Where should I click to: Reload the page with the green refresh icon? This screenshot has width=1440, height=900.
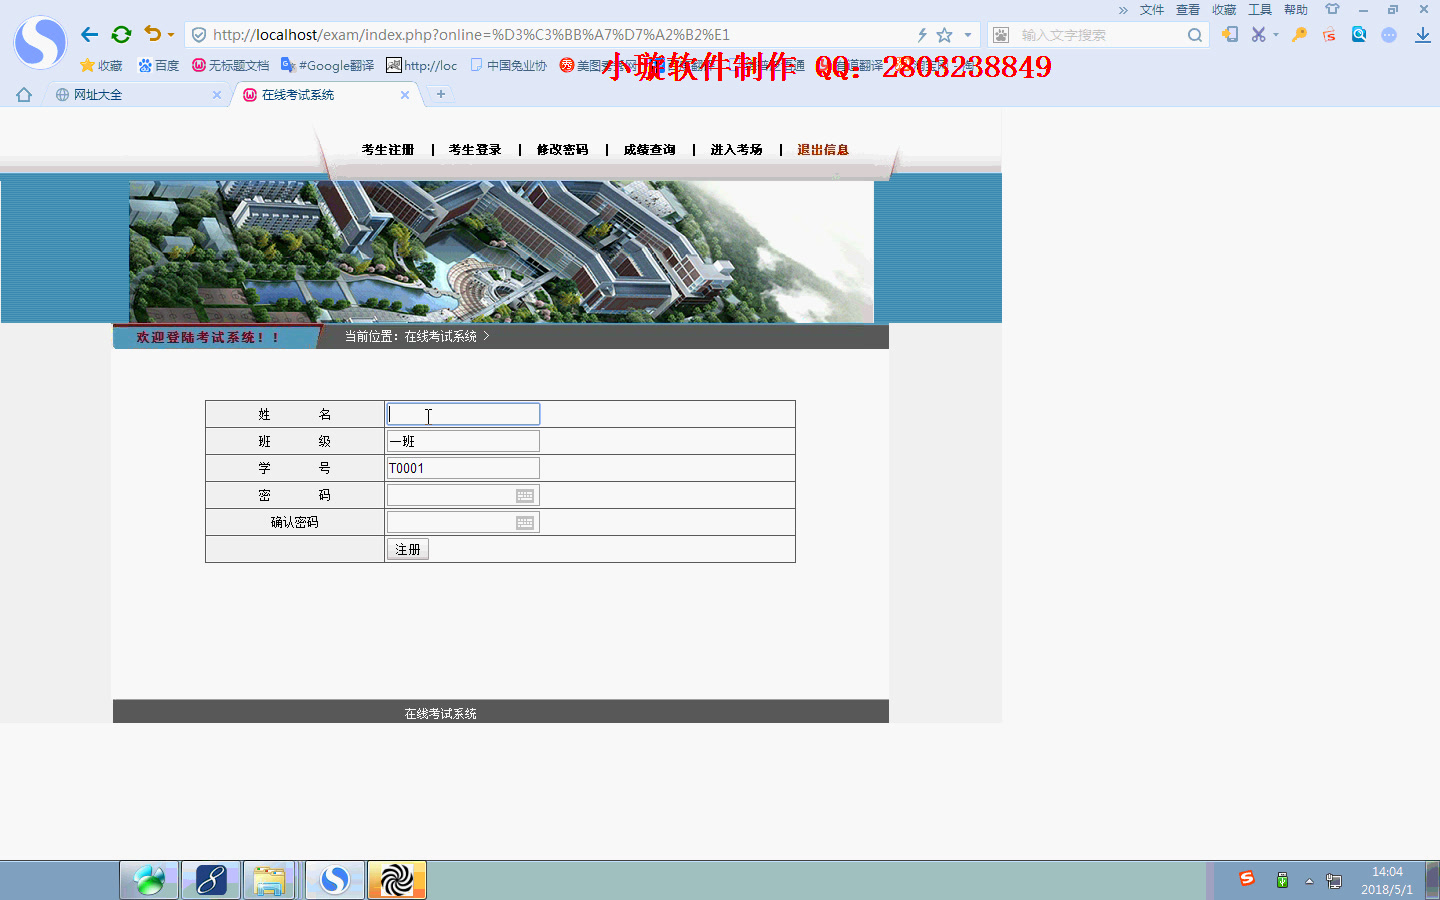121,34
